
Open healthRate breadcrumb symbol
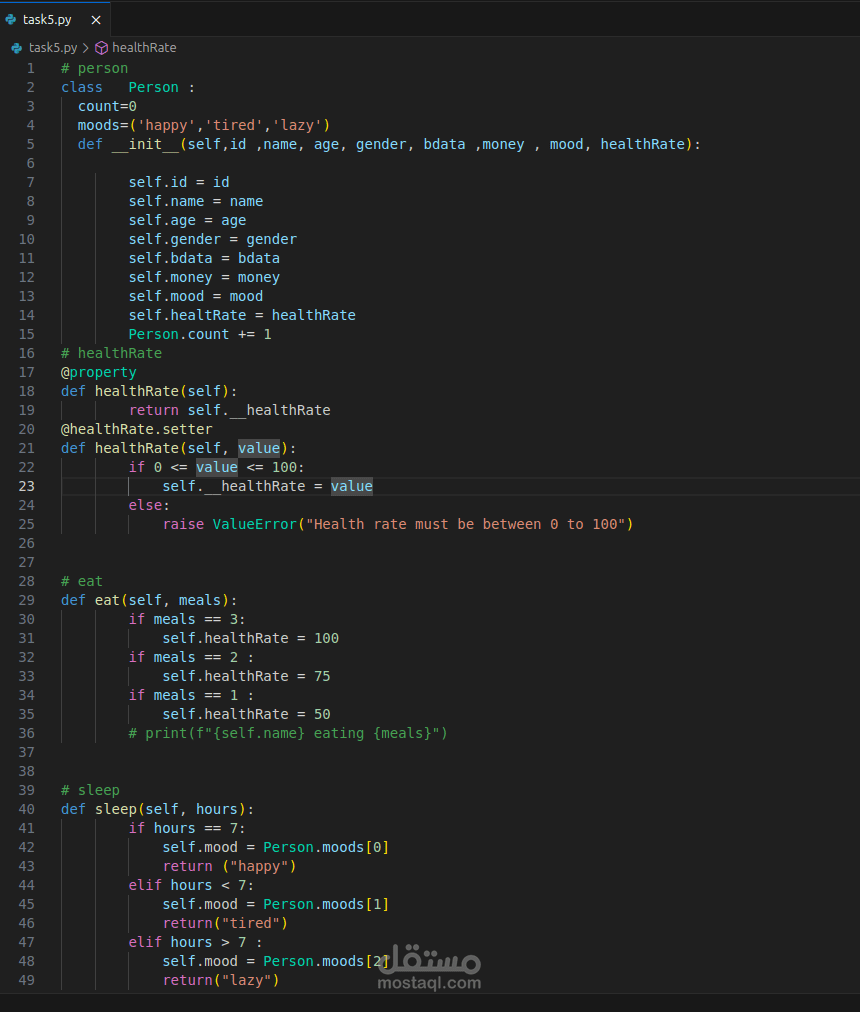pyautogui.click(x=144, y=48)
